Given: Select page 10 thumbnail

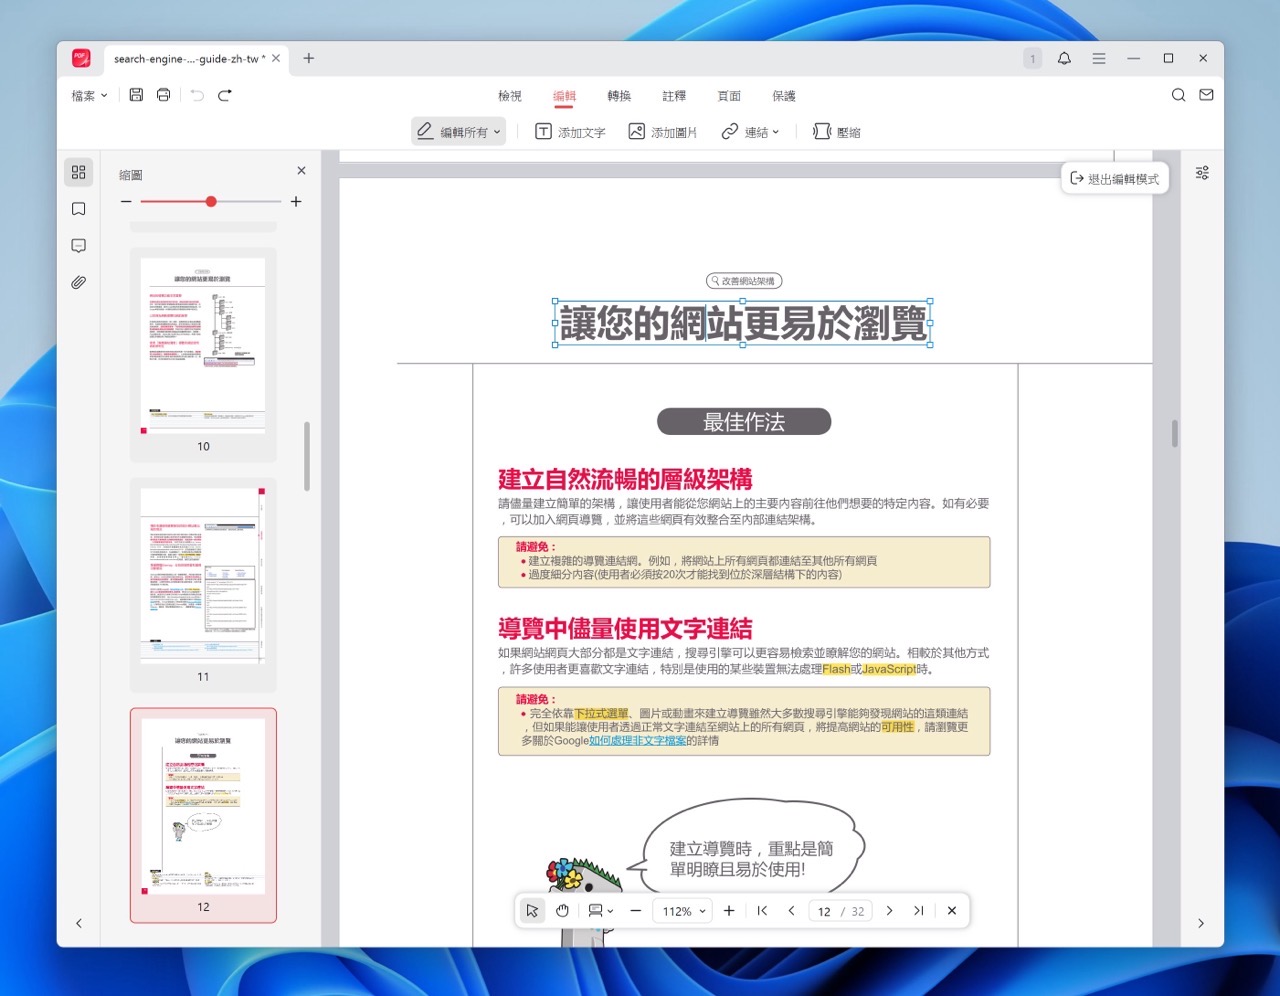Looking at the screenshot, I should coord(203,345).
